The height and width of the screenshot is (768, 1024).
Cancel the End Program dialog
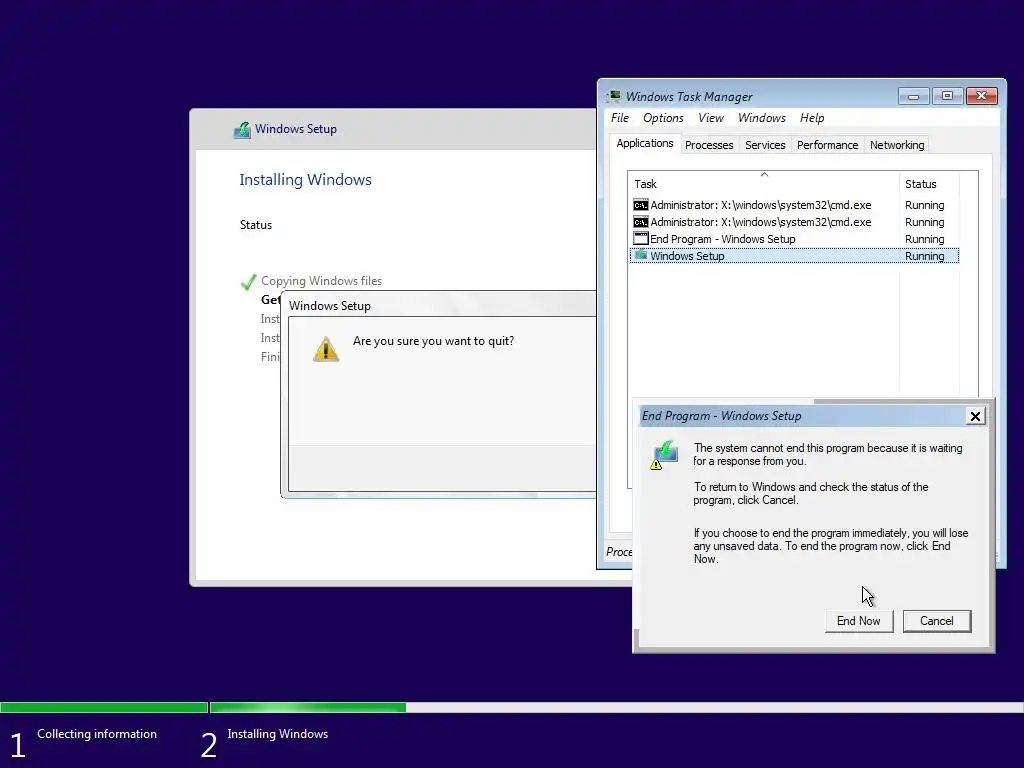[x=936, y=621]
